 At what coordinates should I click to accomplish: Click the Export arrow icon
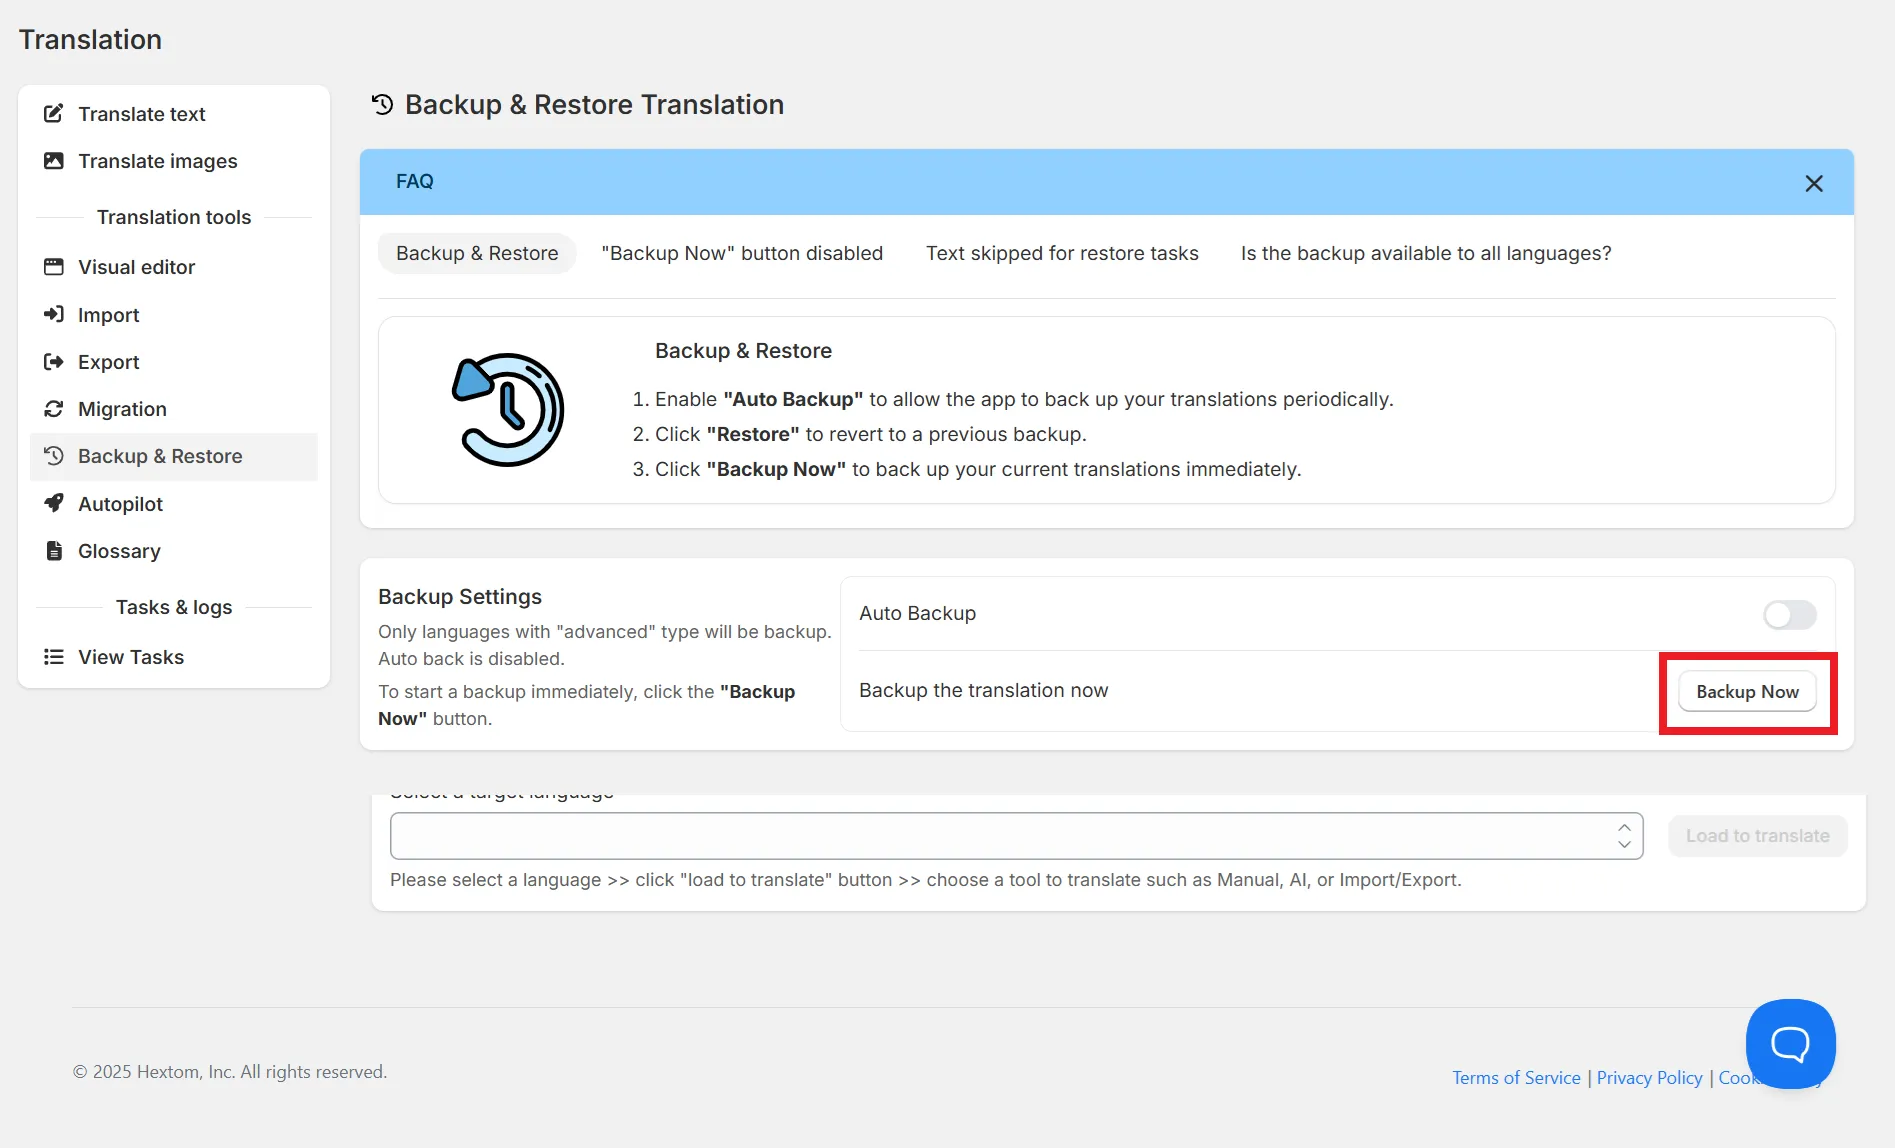[54, 362]
